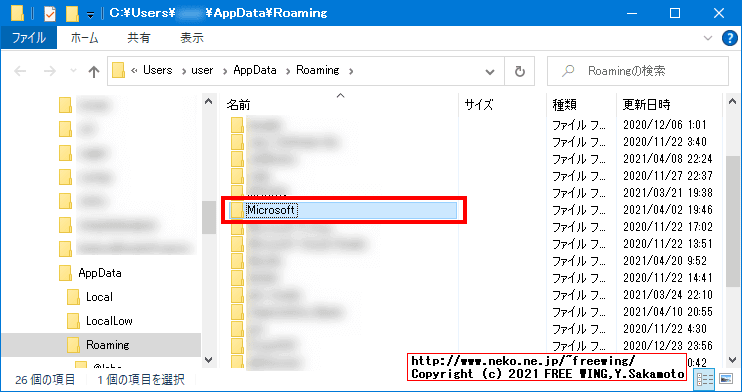The height and width of the screenshot is (392, 742).
Task: Click date 2021/04/02 19:46 cell
Action: [668, 210]
